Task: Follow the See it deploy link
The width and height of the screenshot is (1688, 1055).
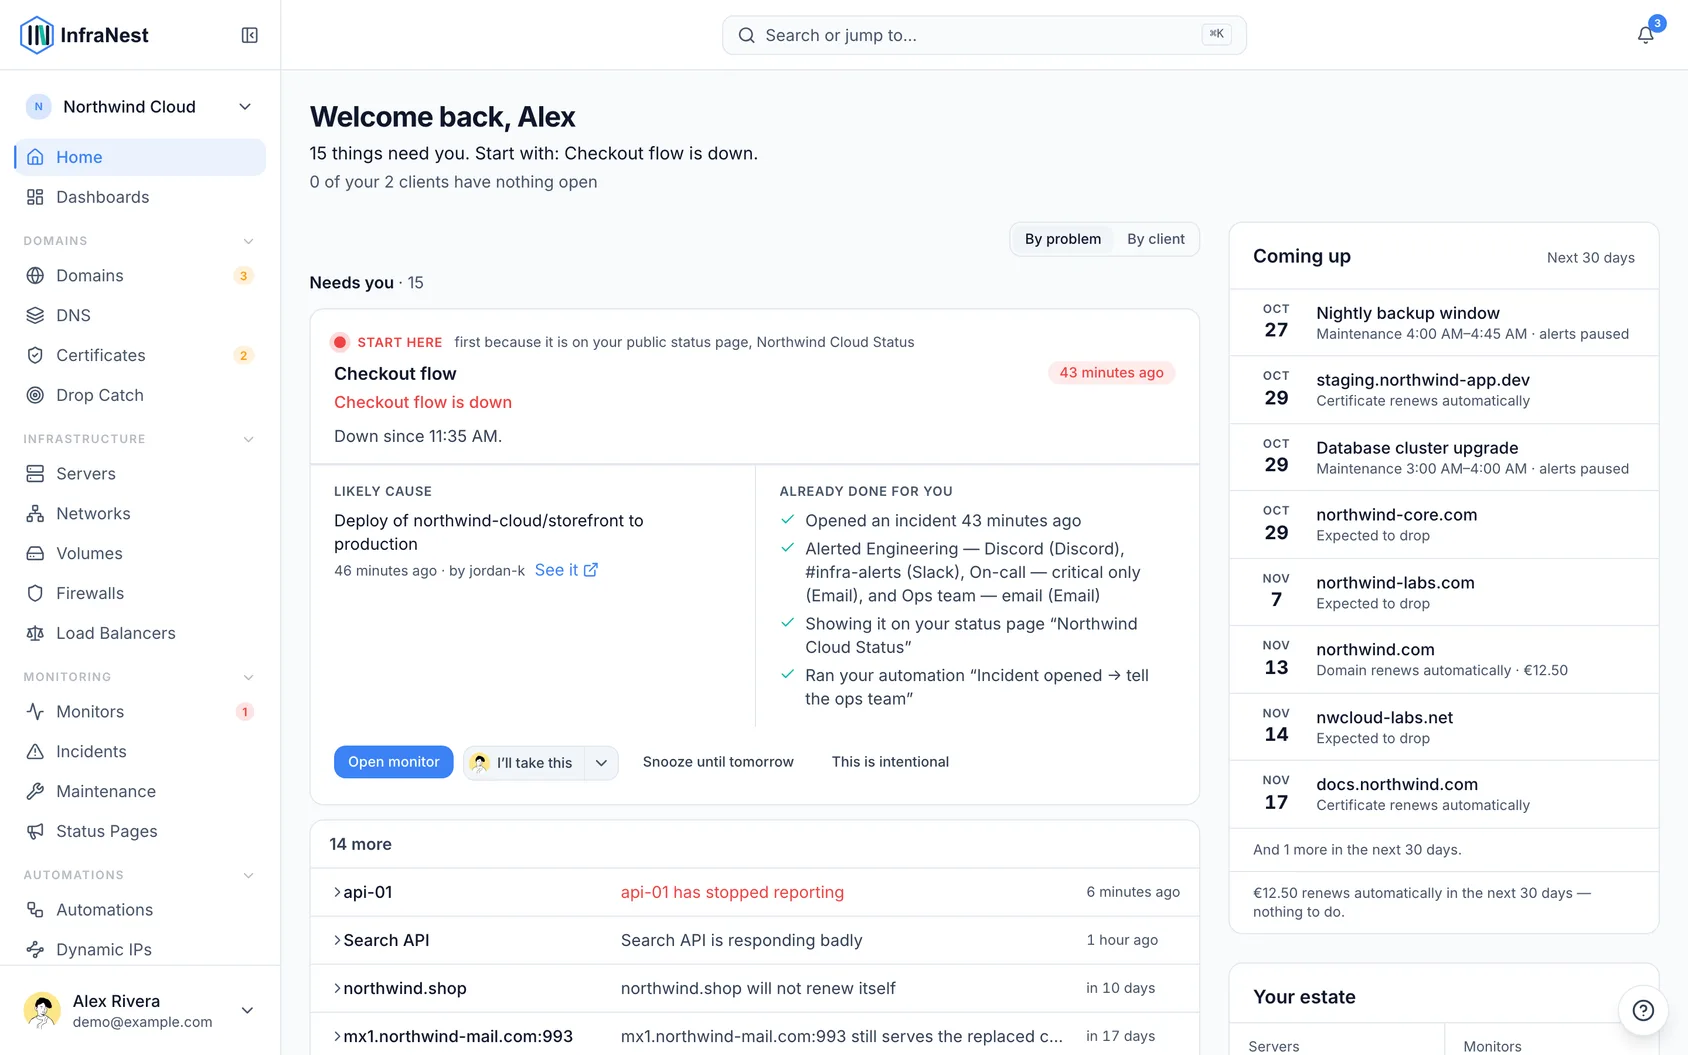Action: point(566,570)
